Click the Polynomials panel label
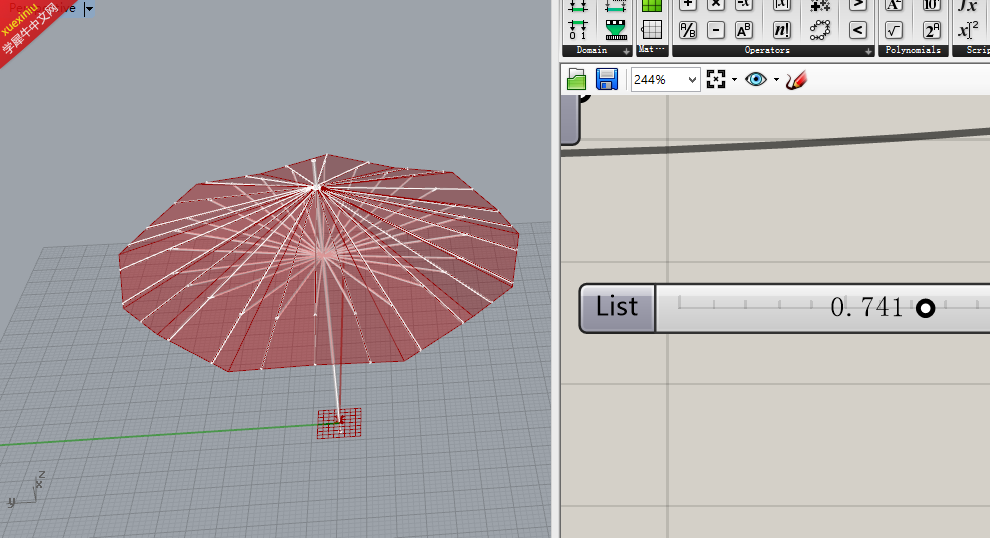Image resolution: width=990 pixels, height=538 pixels. point(913,50)
